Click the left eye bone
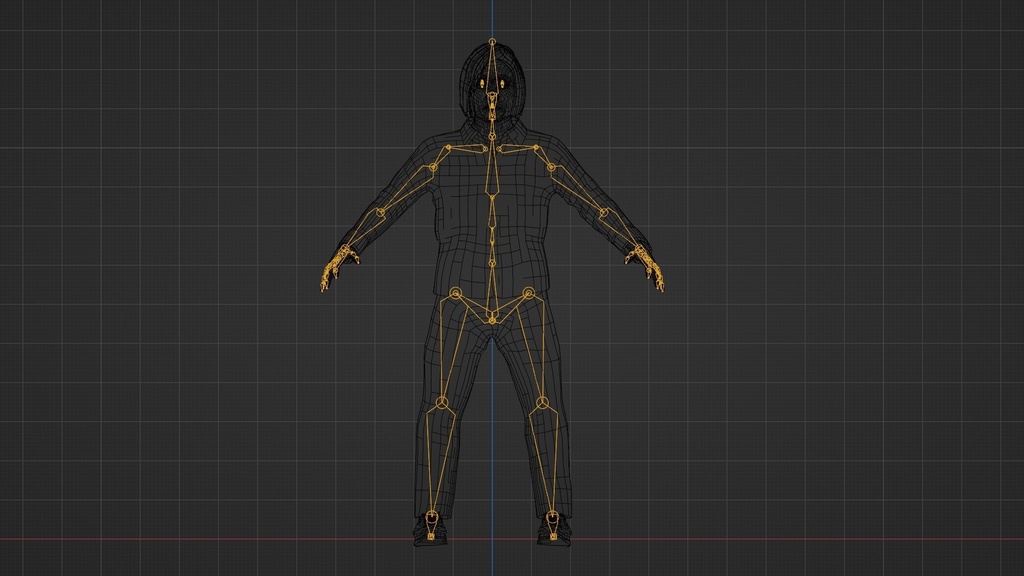The width and height of the screenshot is (1024, 576). [482, 83]
